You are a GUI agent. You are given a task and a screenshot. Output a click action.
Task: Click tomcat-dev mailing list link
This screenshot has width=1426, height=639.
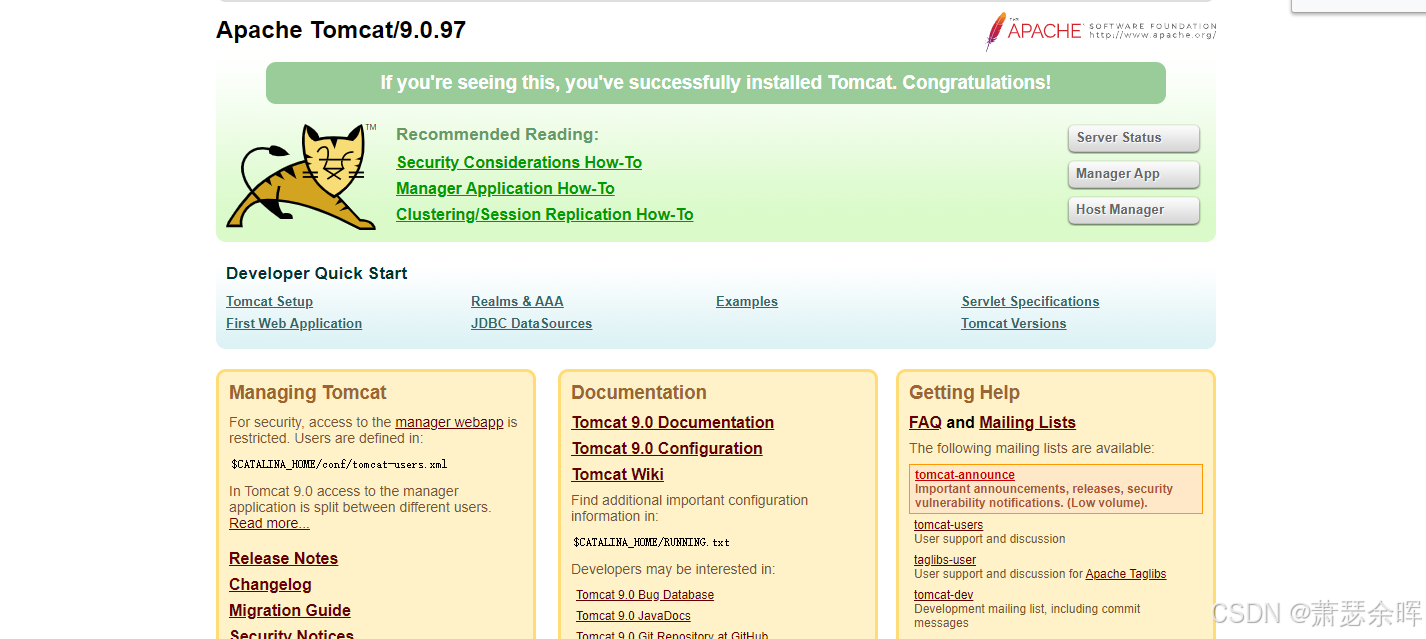(943, 595)
